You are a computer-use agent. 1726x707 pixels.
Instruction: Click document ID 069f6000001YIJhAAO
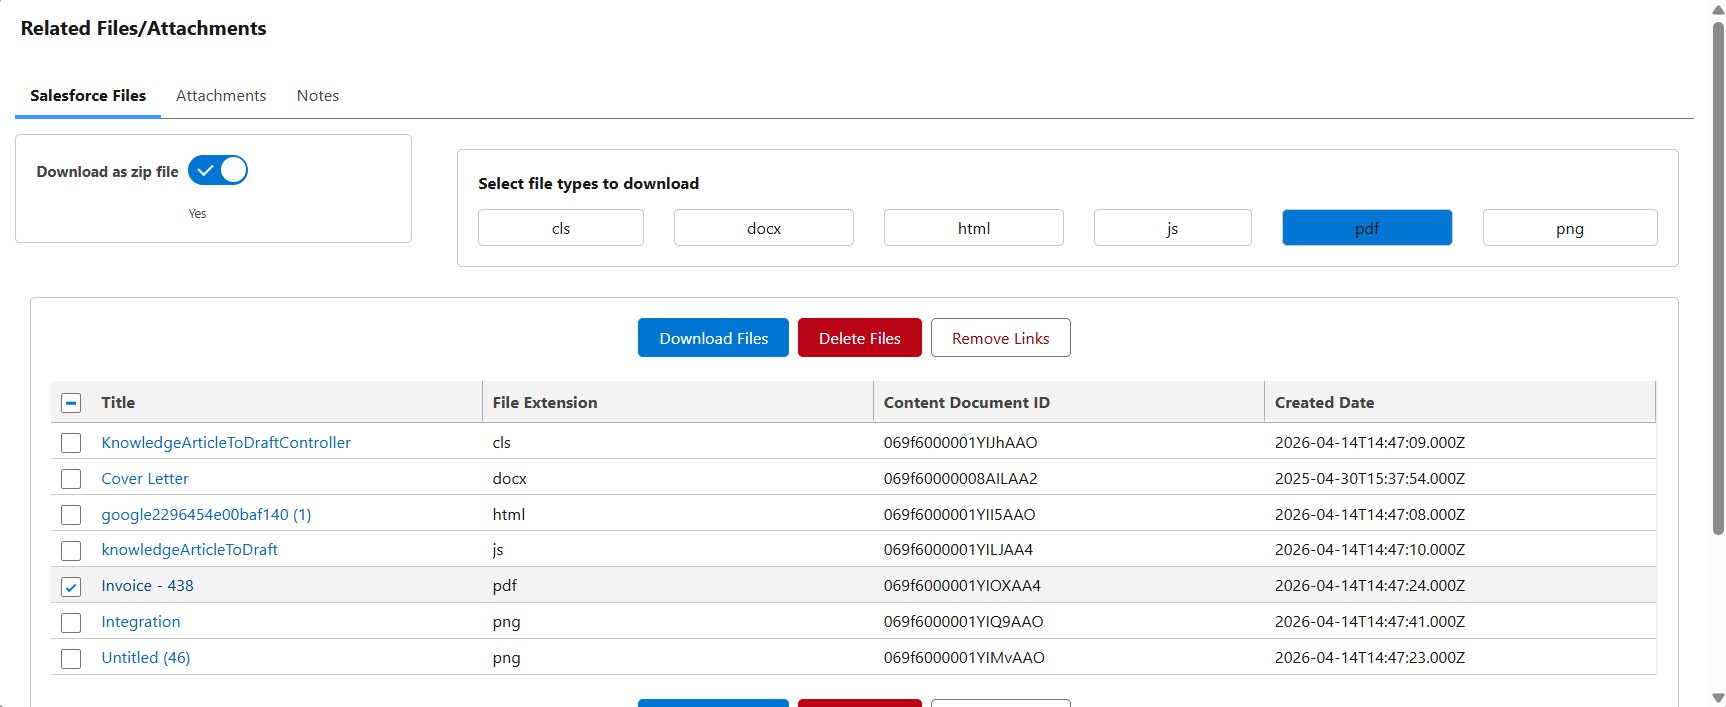[x=960, y=442]
